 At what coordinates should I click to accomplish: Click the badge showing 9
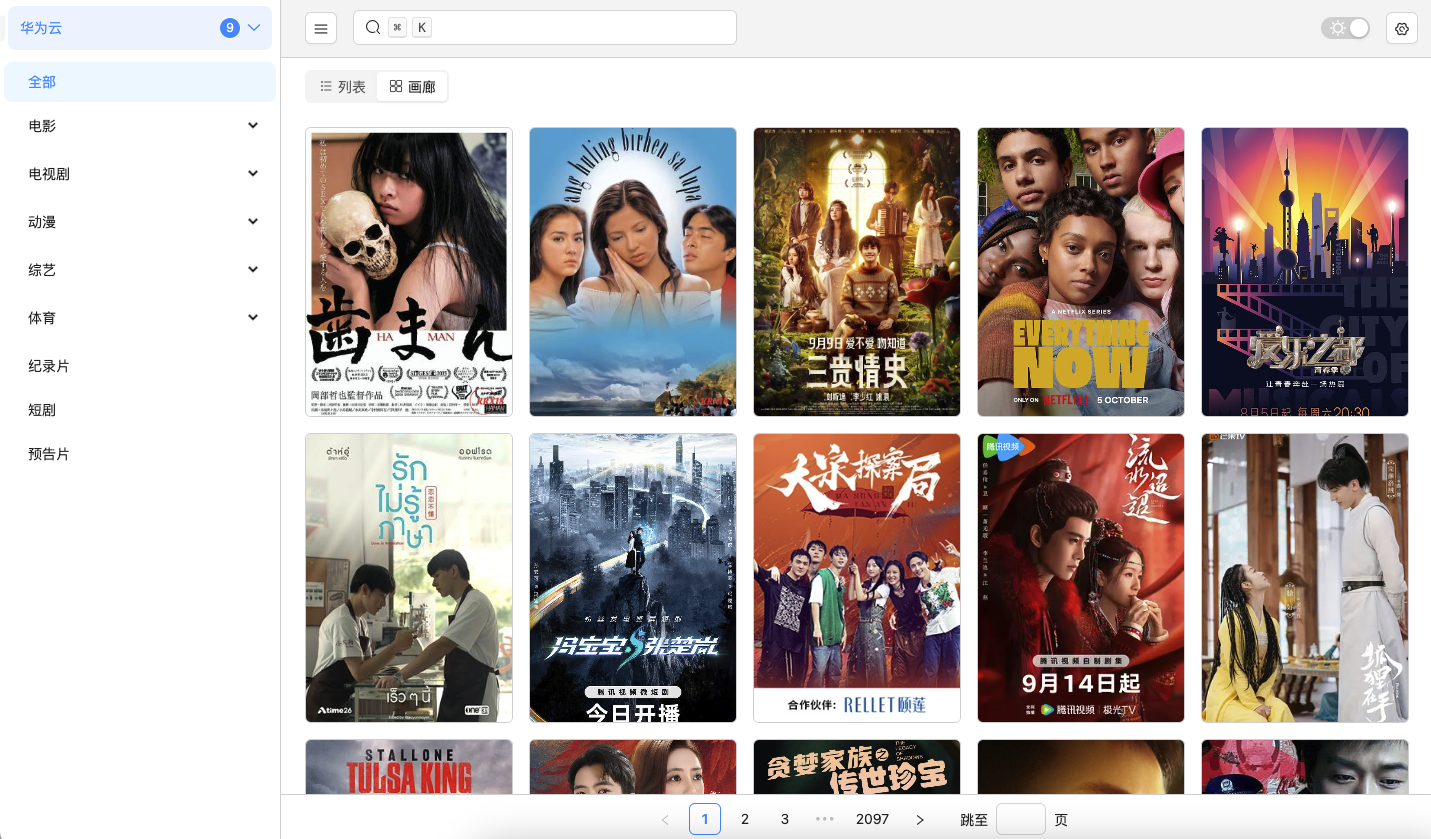(230, 28)
